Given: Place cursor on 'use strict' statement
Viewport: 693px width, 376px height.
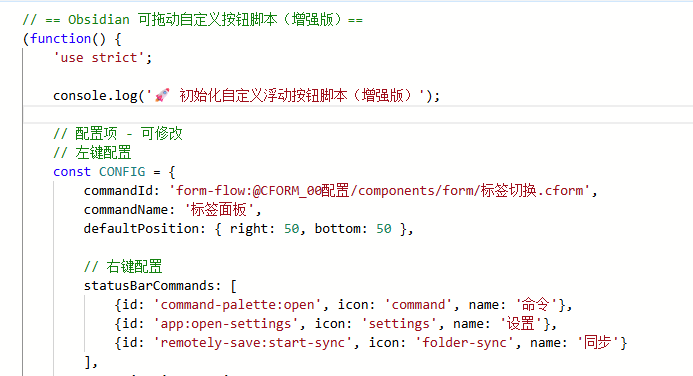Looking at the screenshot, I should [x=103, y=58].
